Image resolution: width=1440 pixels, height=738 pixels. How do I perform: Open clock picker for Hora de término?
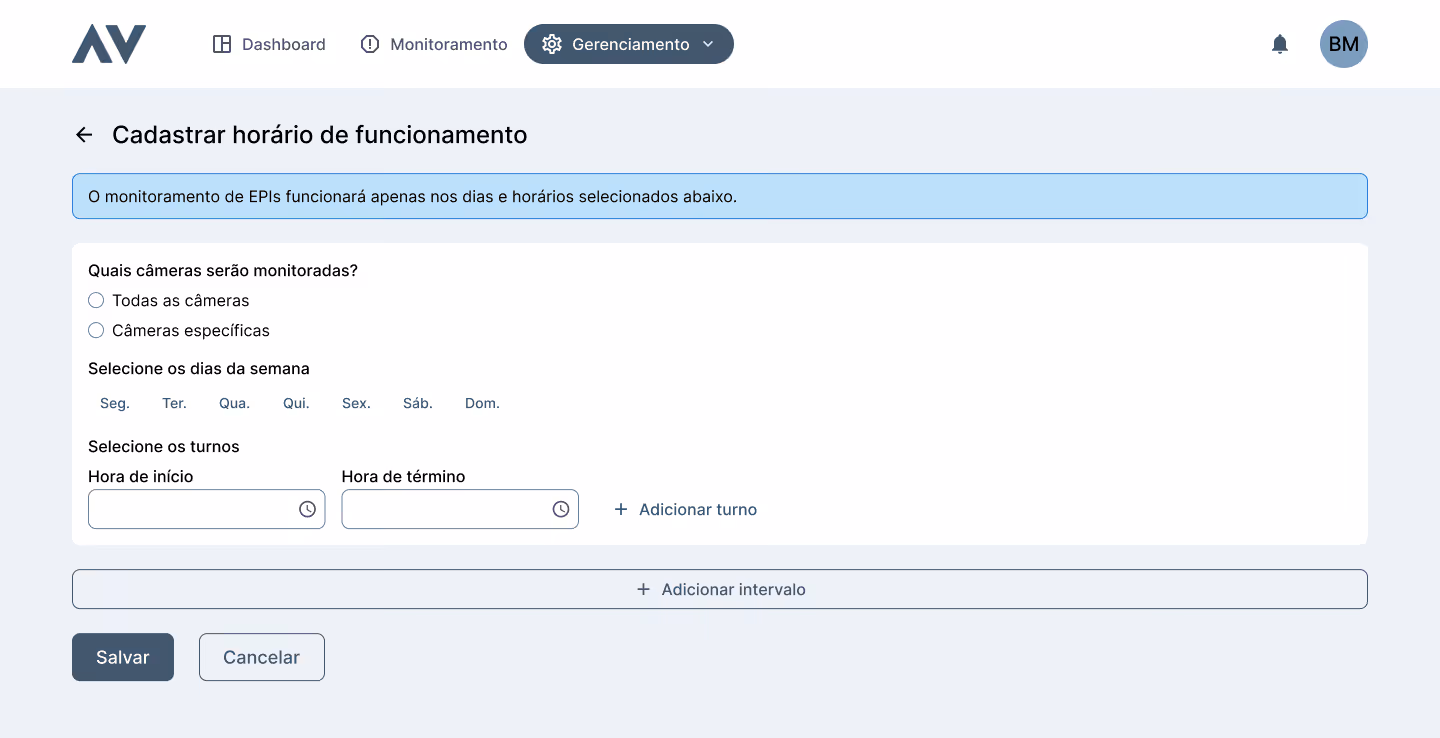pyautogui.click(x=561, y=509)
